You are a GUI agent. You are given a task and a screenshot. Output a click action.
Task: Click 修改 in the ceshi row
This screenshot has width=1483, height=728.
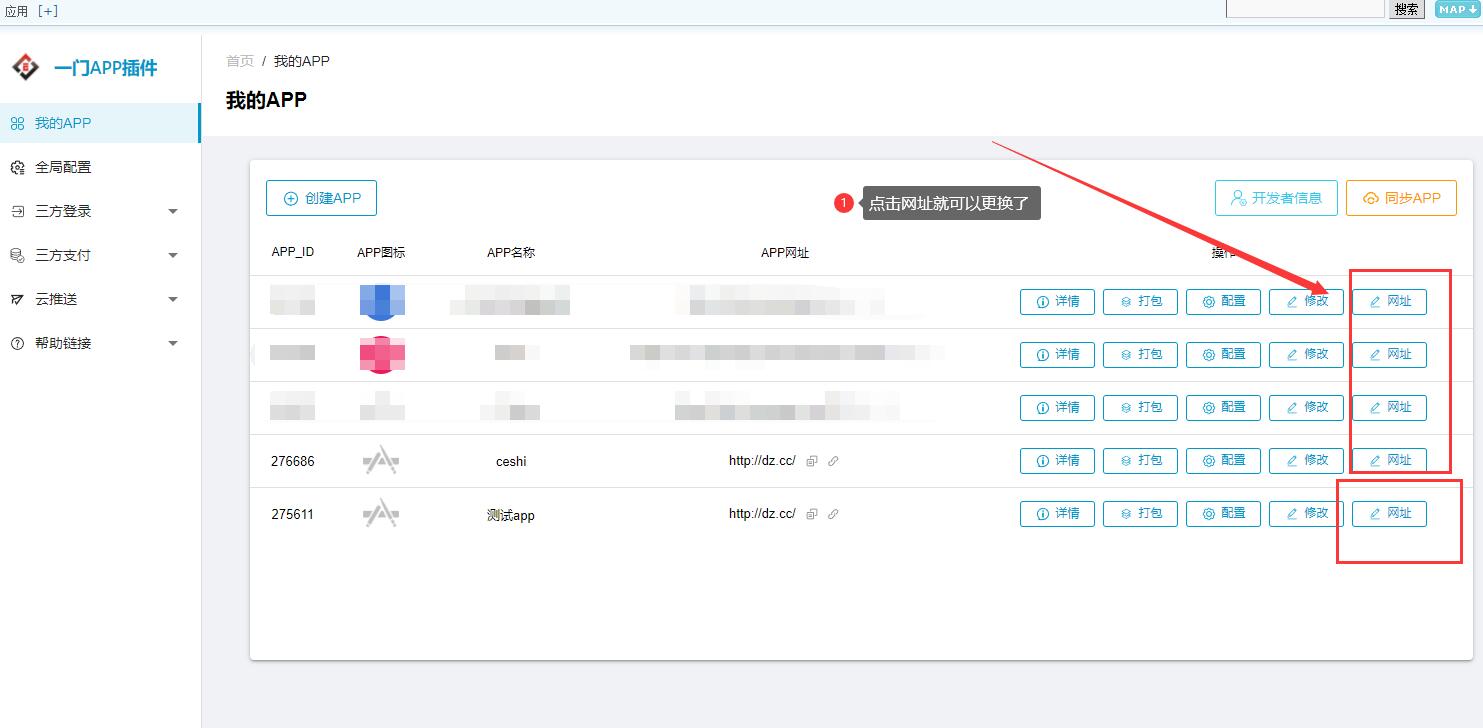(1306, 461)
